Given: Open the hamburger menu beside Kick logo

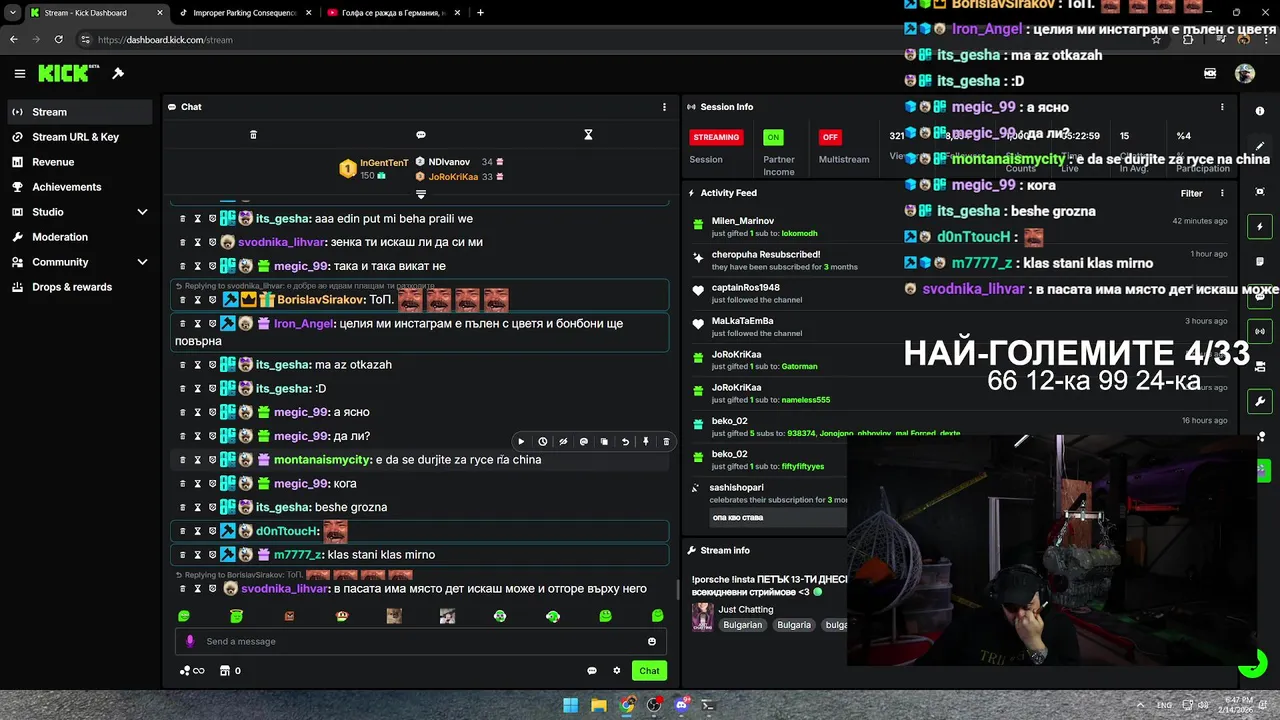Looking at the screenshot, I should (20, 73).
